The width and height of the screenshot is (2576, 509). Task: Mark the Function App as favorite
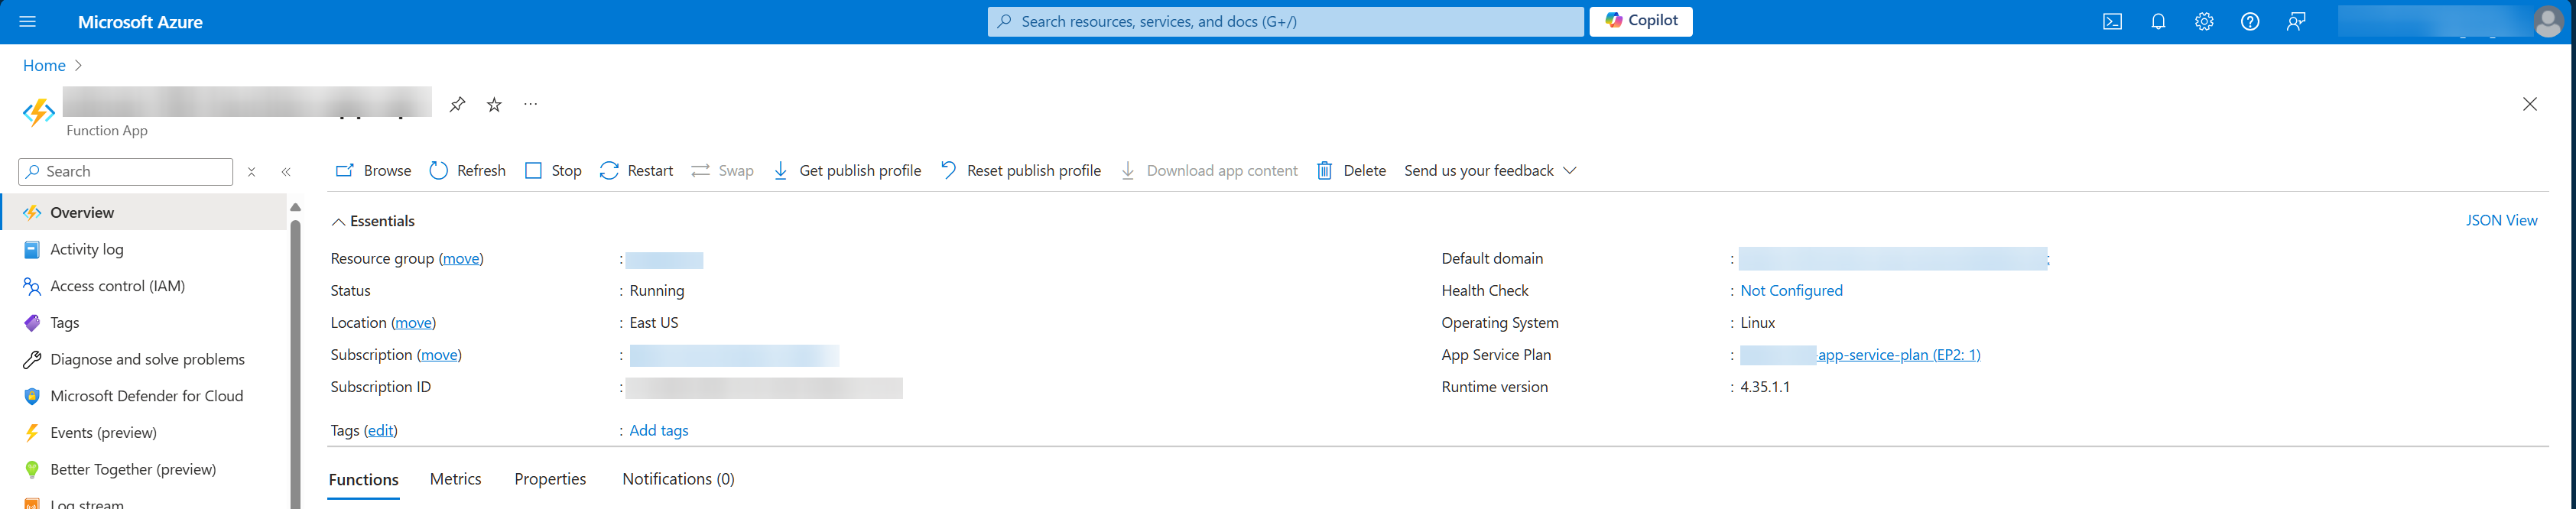coord(494,104)
